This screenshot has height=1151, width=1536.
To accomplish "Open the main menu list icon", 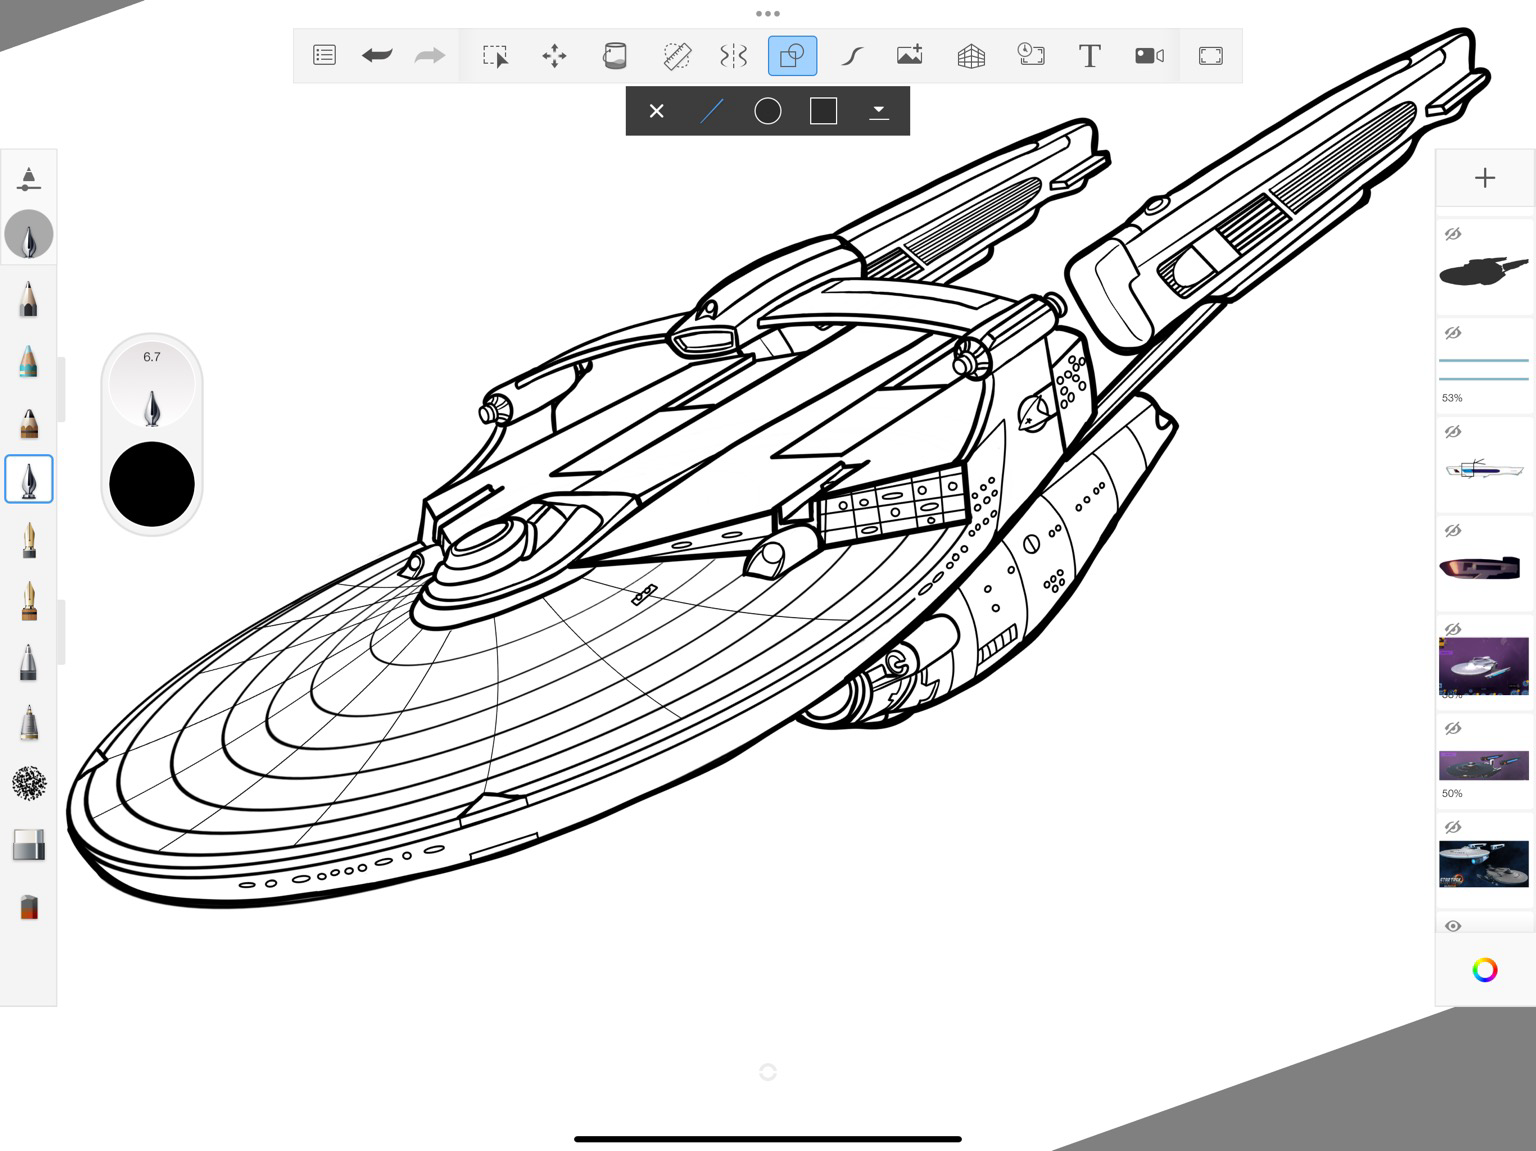I will (x=324, y=55).
